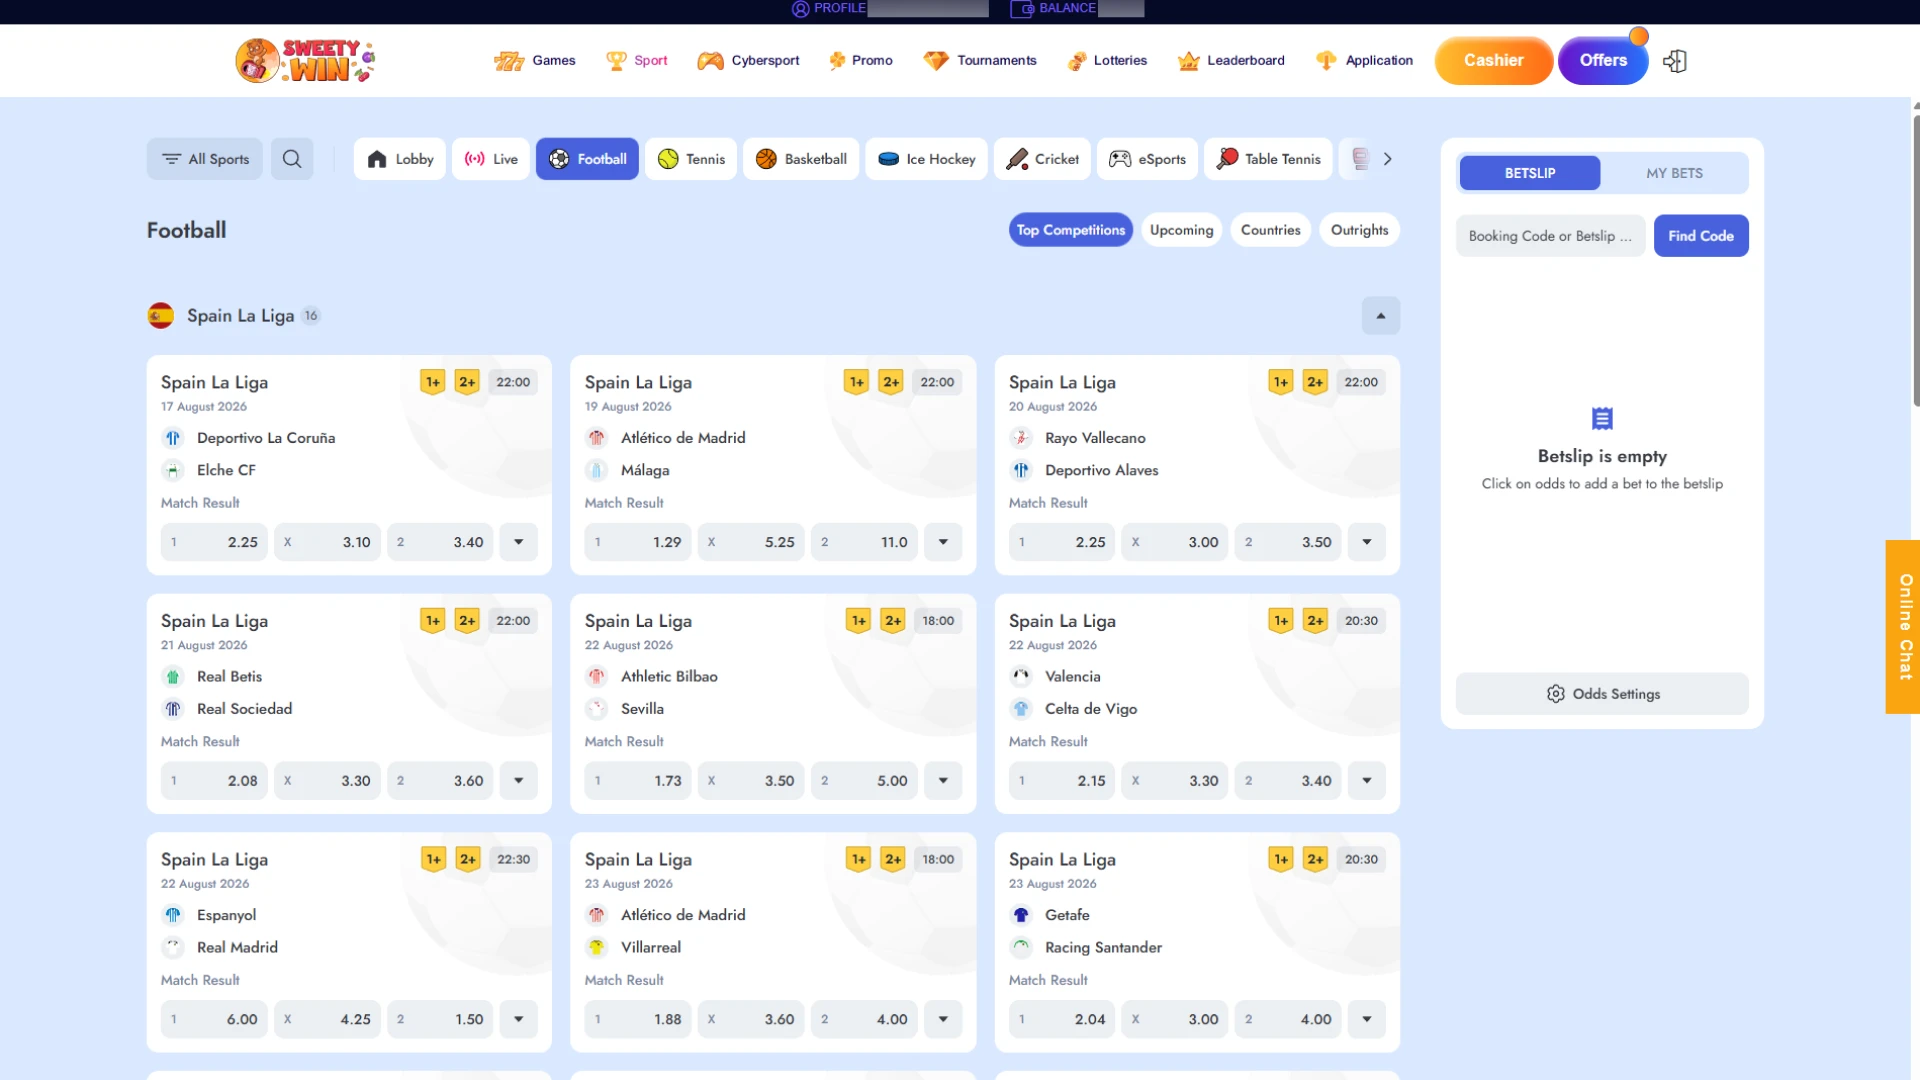Click 2+ badge on Deportivo La Coruña card
Image resolution: width=1920 pixels, height=1080 pixels.
point(467,382)
